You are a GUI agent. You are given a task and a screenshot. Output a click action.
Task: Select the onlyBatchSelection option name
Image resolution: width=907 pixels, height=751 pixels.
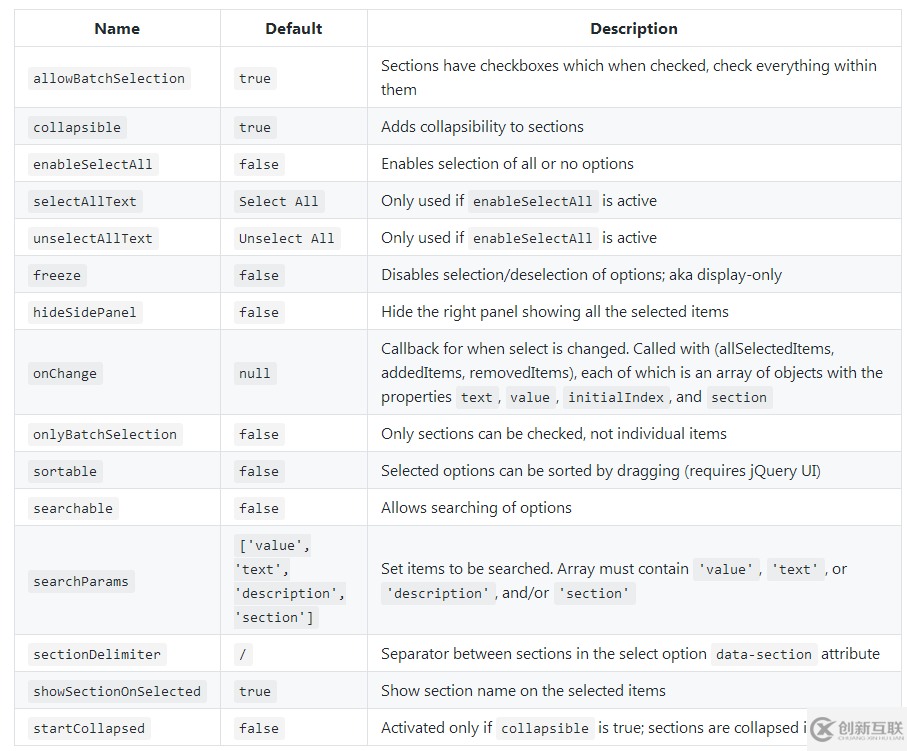coord(105,434)
